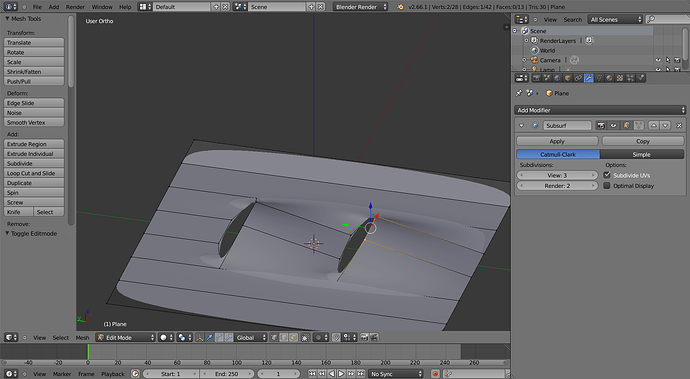Collapse the Mesh Tools panel header
The image size is (690, 379).
pos(23,18)
